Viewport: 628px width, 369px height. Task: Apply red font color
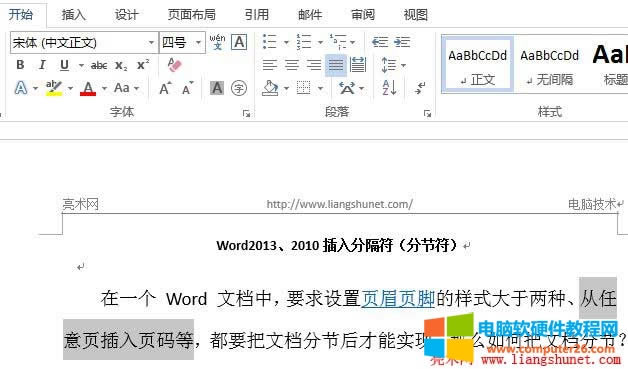pos(88,88)
